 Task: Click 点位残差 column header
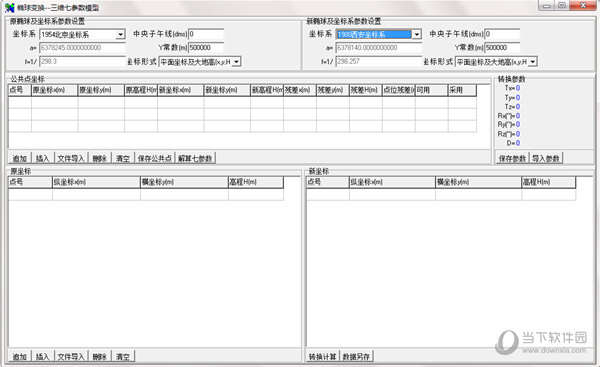tap(399, 90)
